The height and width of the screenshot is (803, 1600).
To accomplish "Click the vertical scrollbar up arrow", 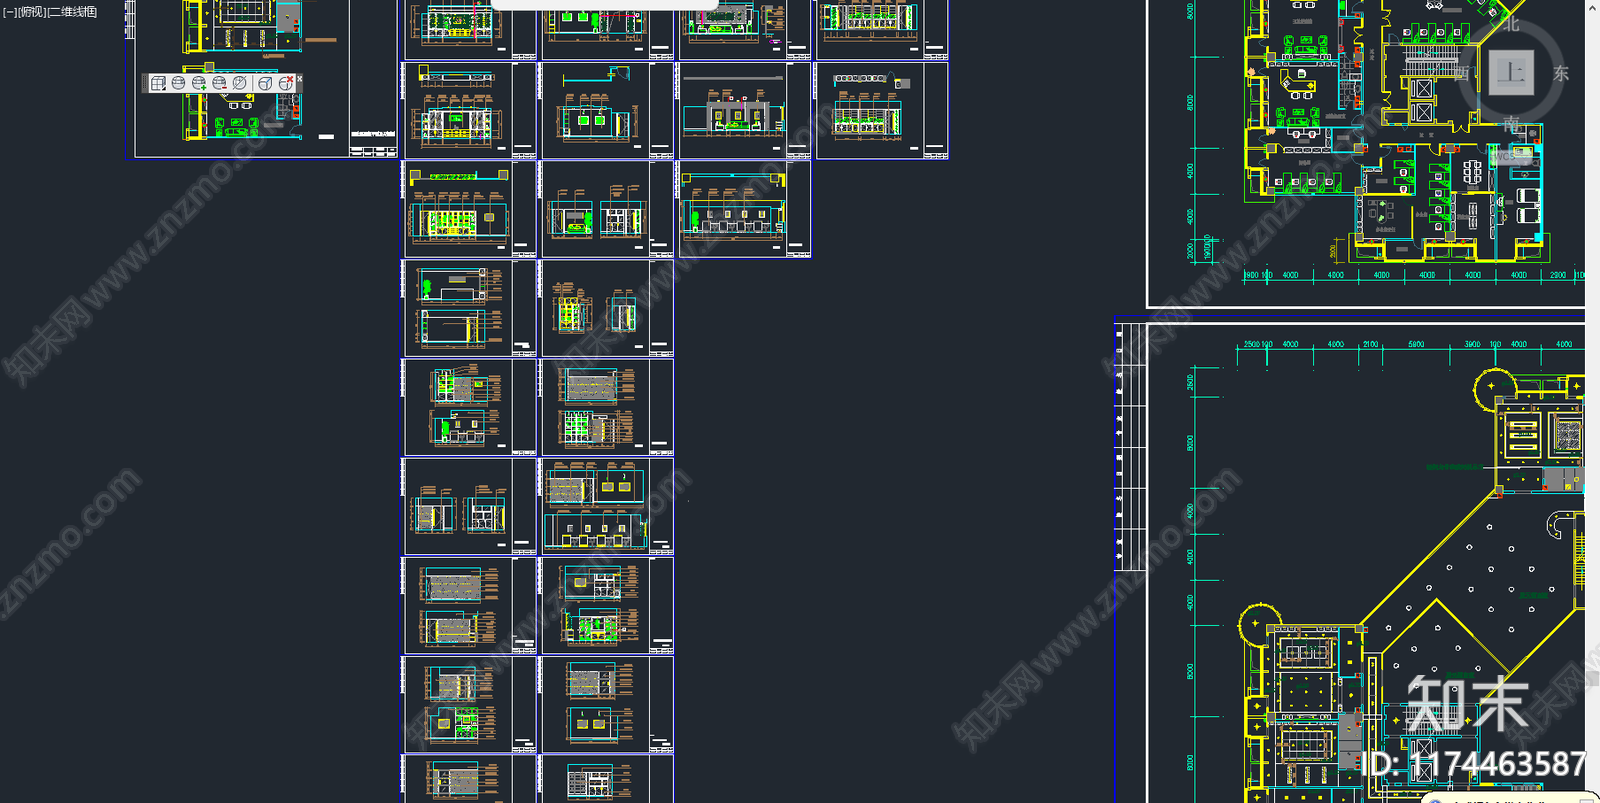I will pos(1592,7).
